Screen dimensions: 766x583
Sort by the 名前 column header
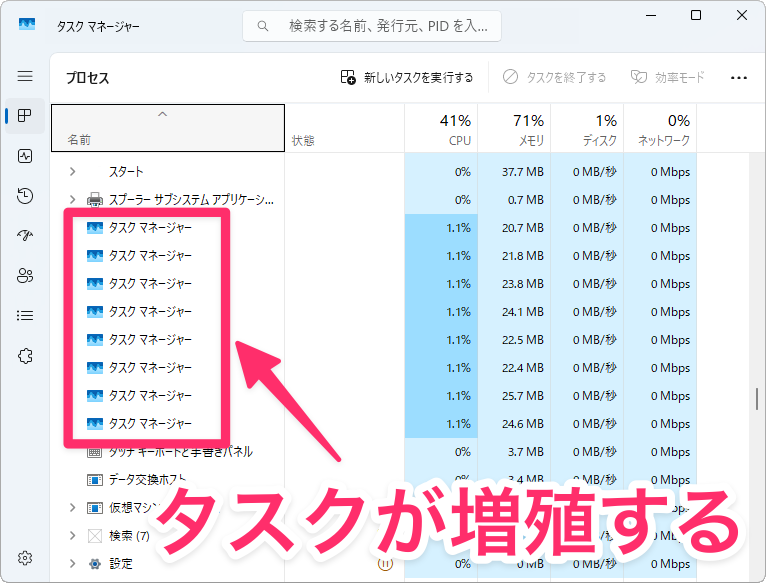click(x=160, y=129)
